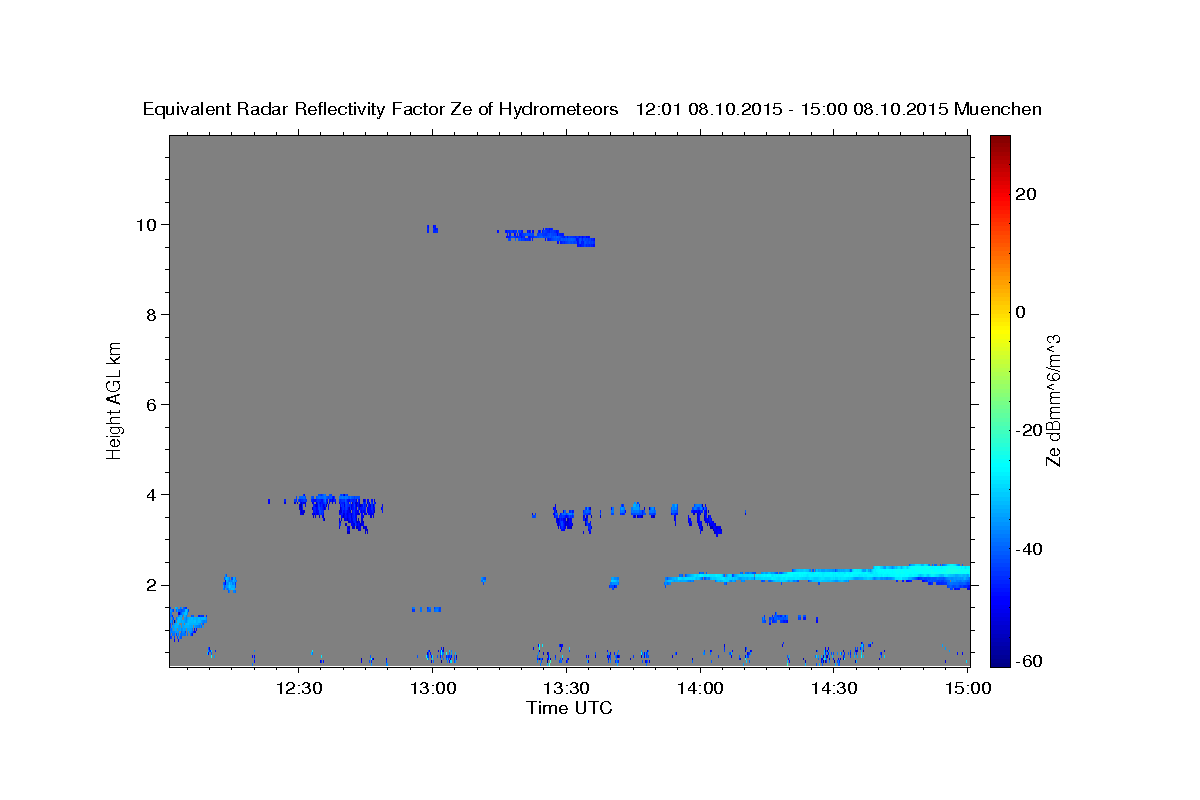Click the blue cloud echo at 12:35 near 4 km

tap(337, 511)
